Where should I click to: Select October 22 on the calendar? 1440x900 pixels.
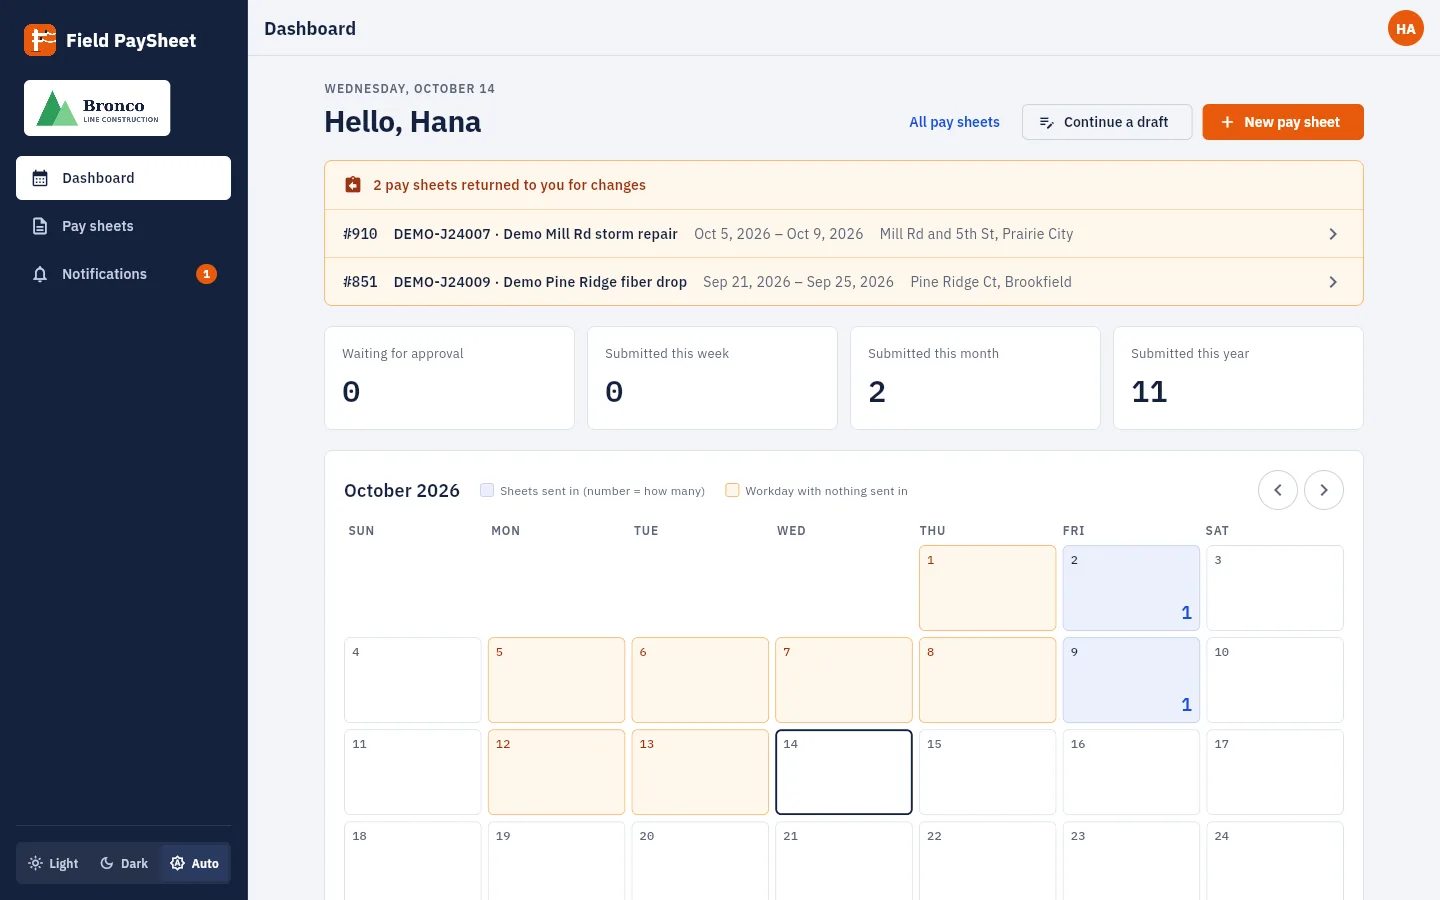[988, 860]
